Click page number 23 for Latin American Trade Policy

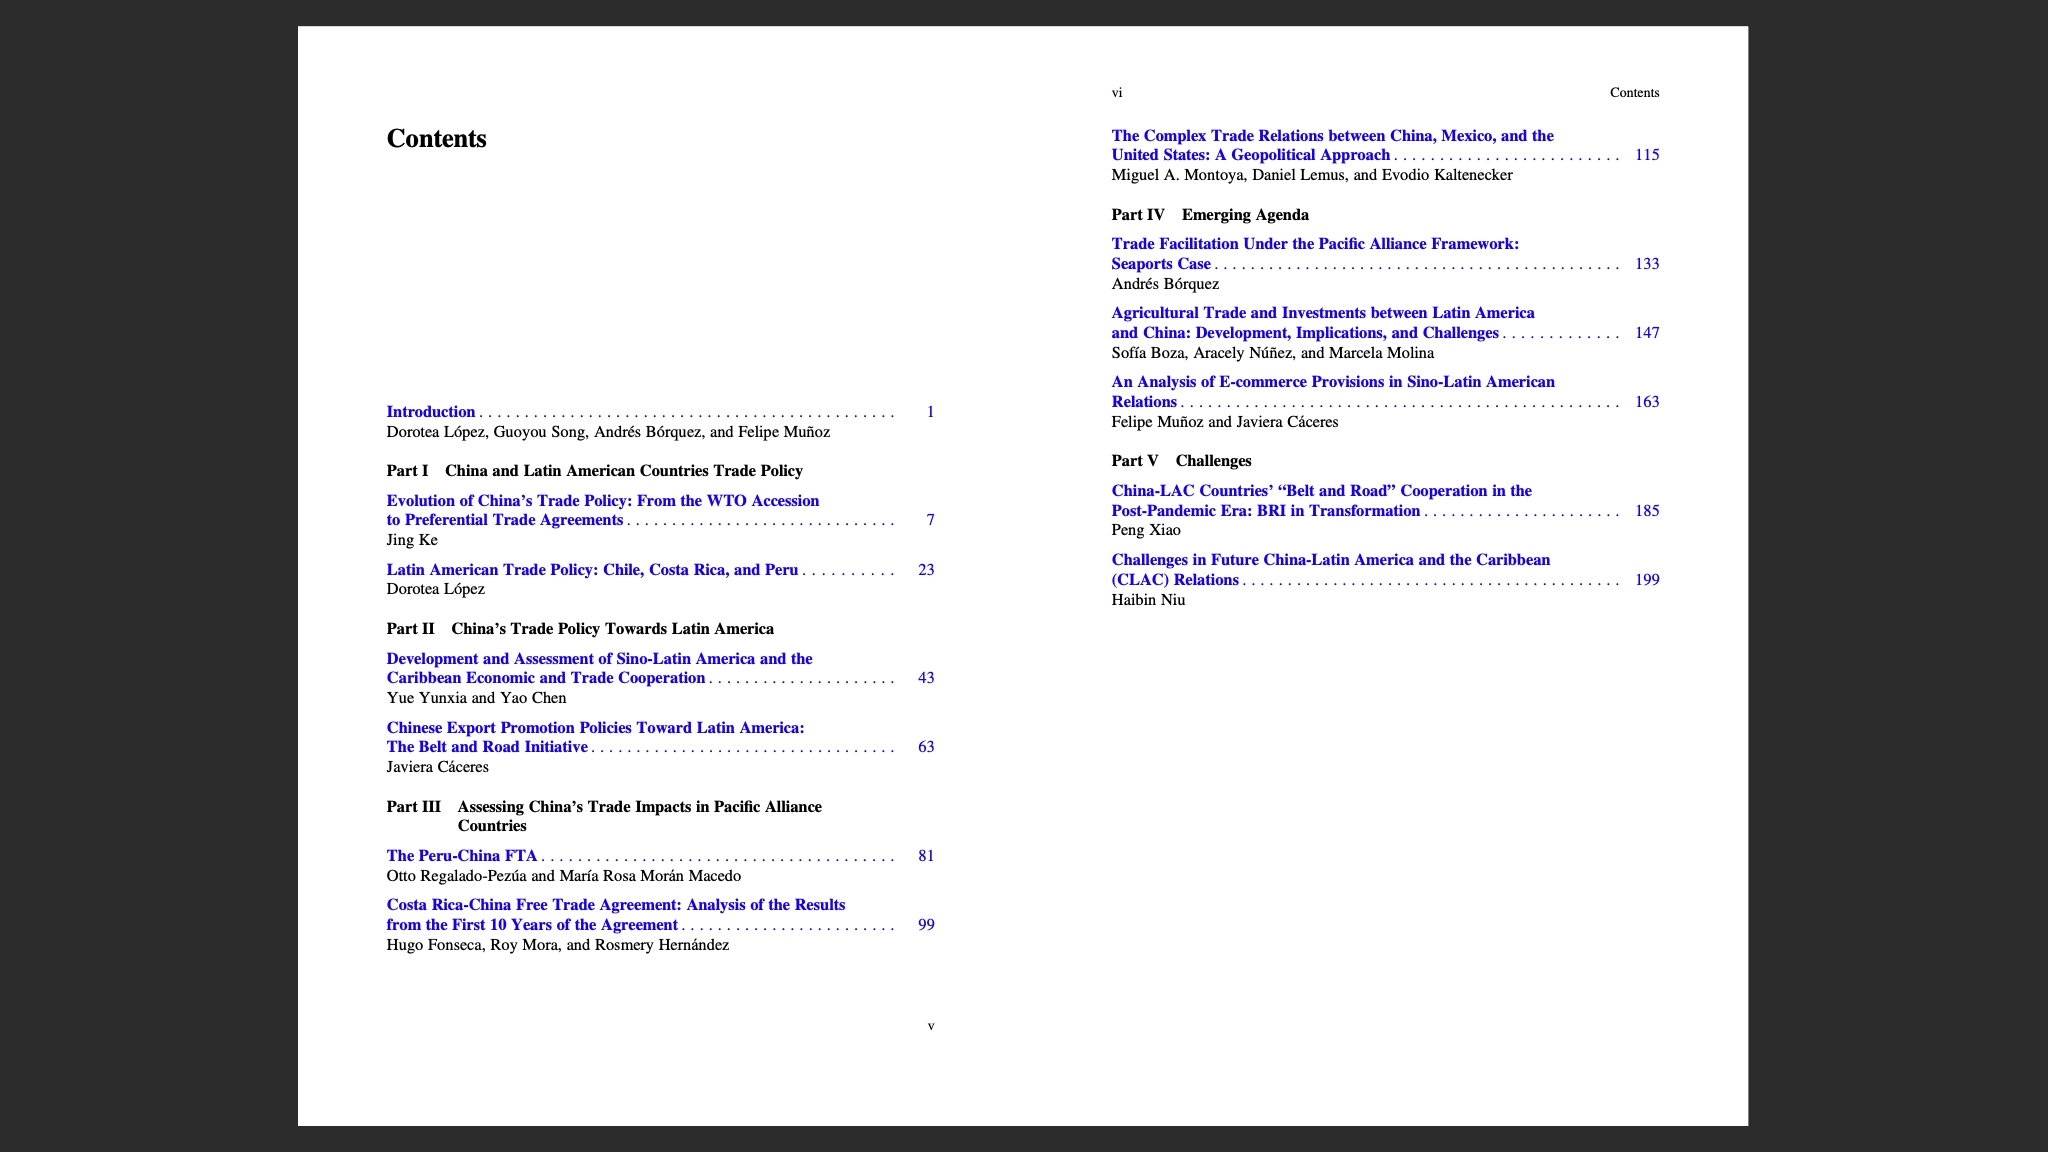[x=925, y=569]
